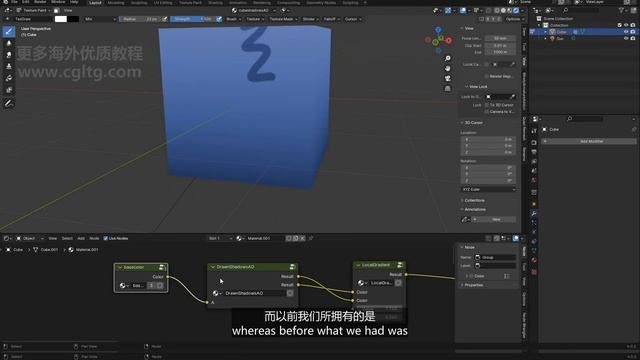Open the Texture Mask dropdown

tap(283, 19)
